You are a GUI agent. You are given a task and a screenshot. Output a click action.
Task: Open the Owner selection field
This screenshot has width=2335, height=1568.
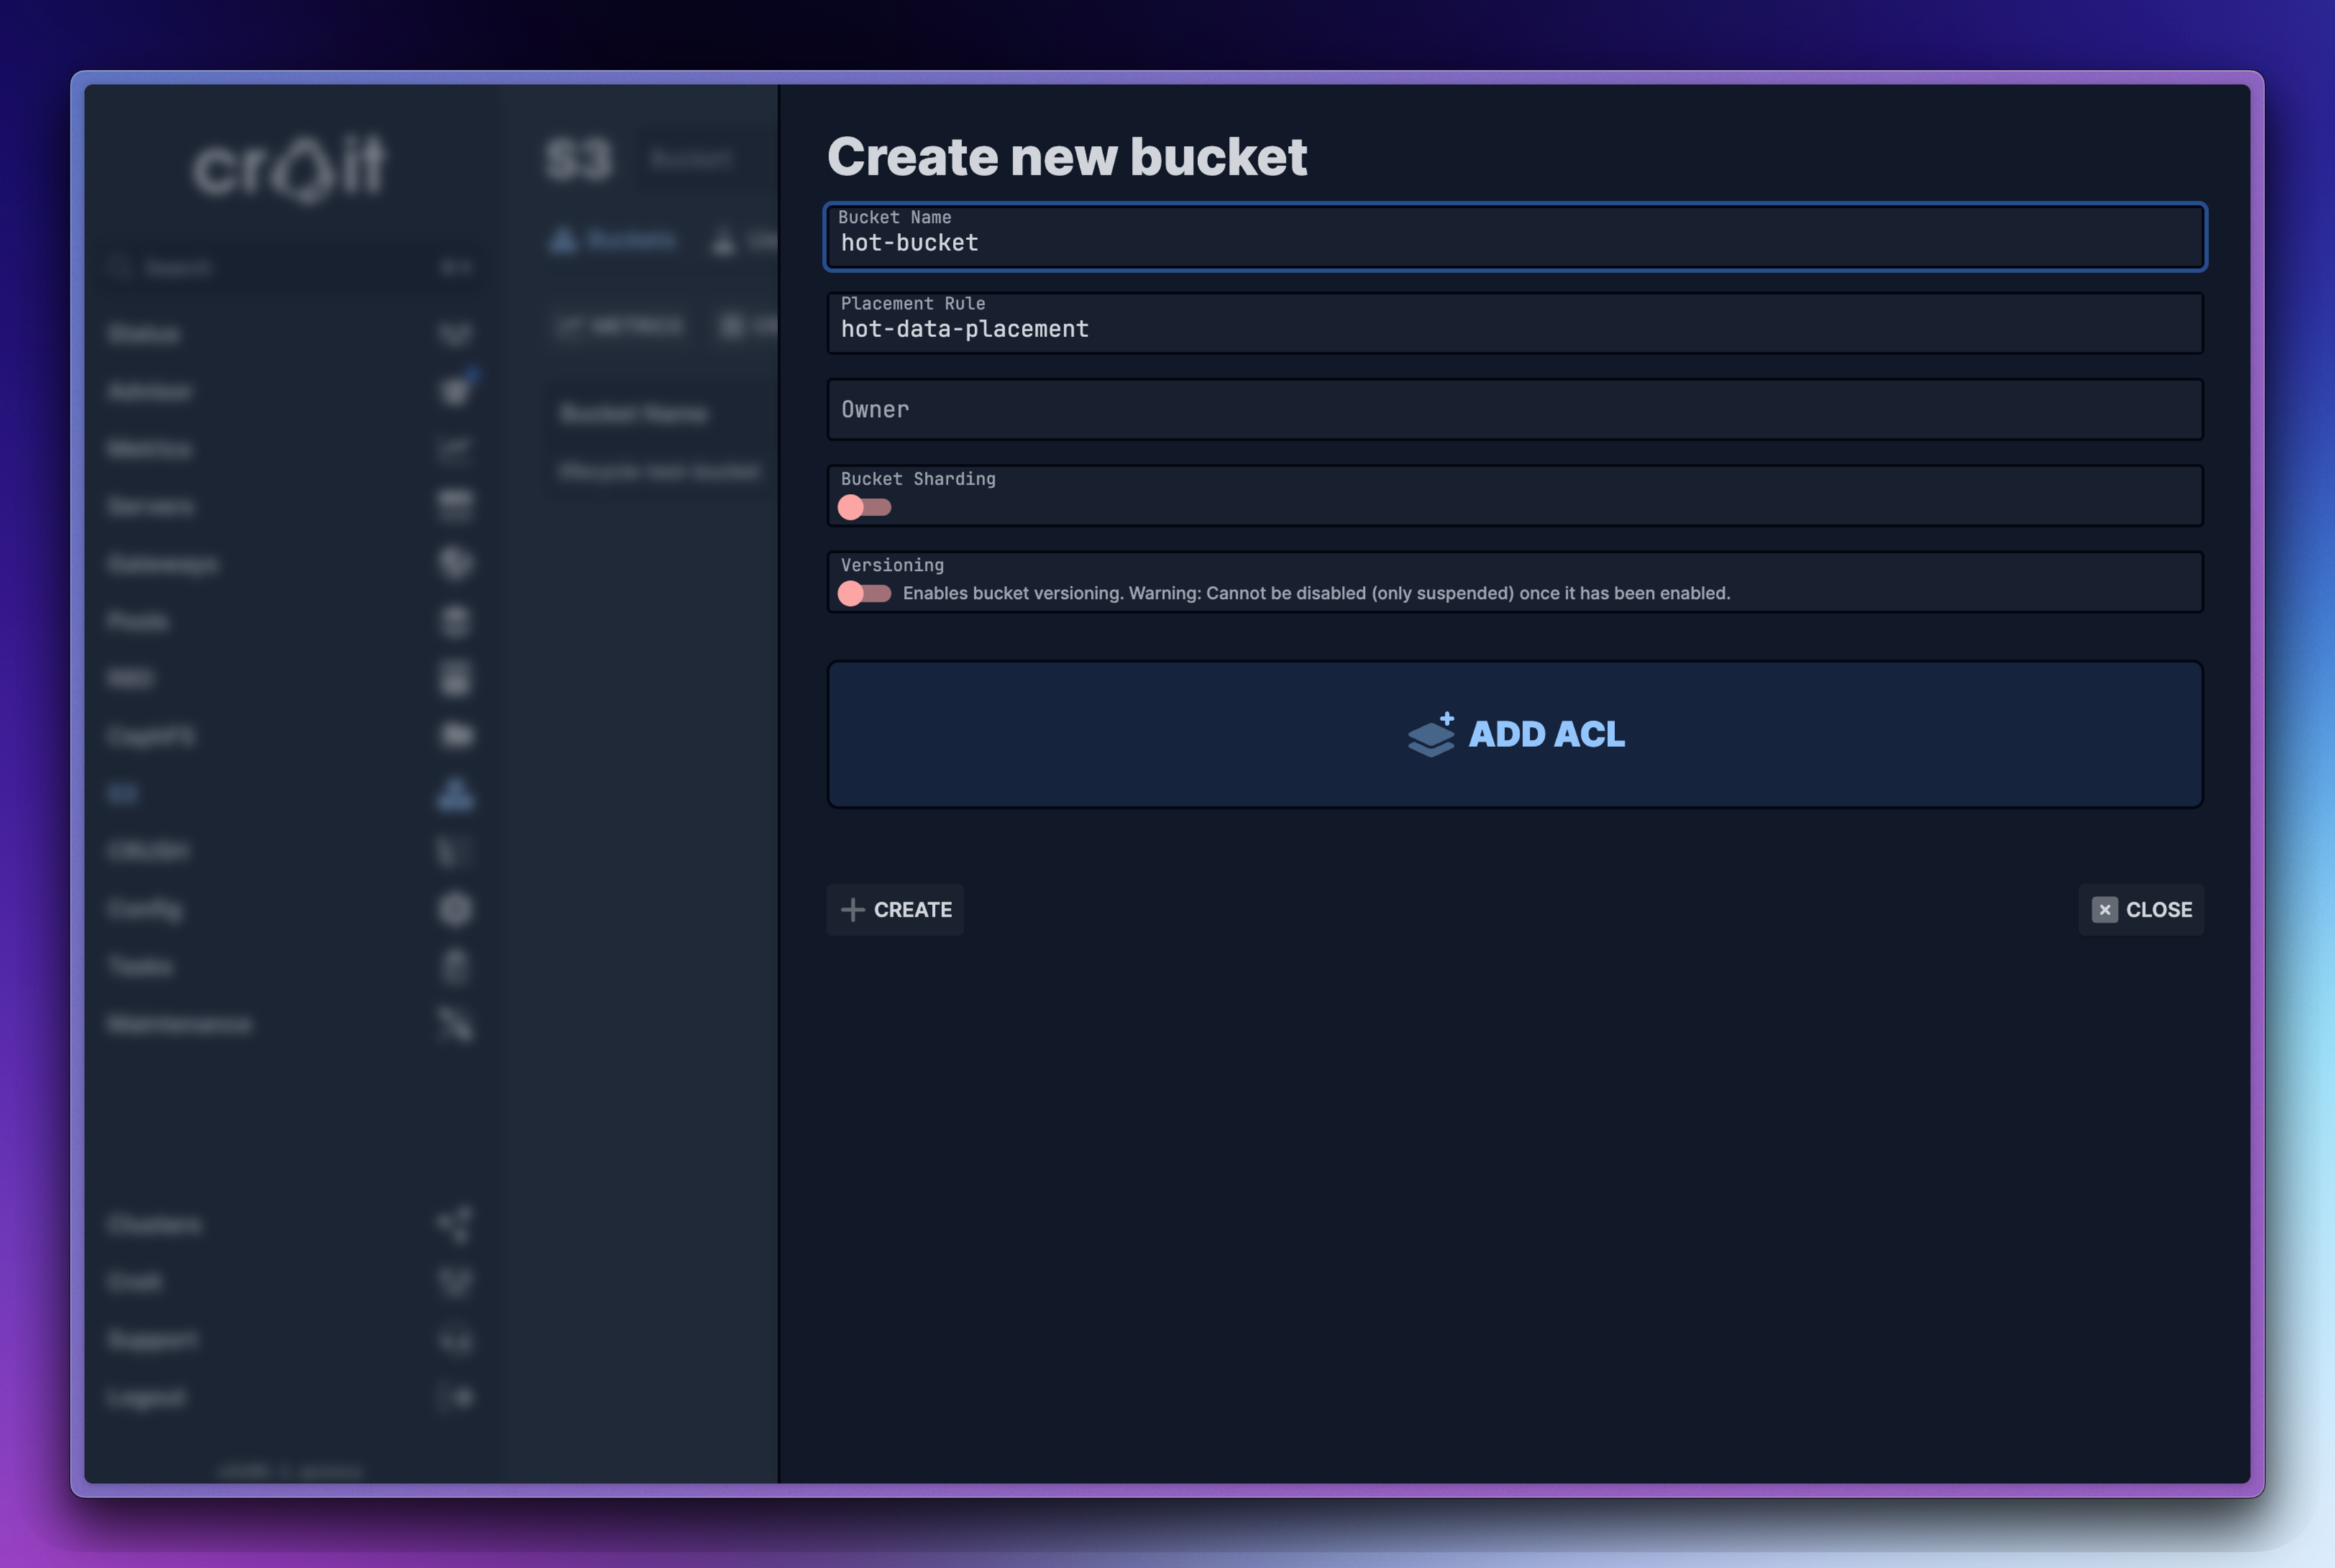point(1514,409)
